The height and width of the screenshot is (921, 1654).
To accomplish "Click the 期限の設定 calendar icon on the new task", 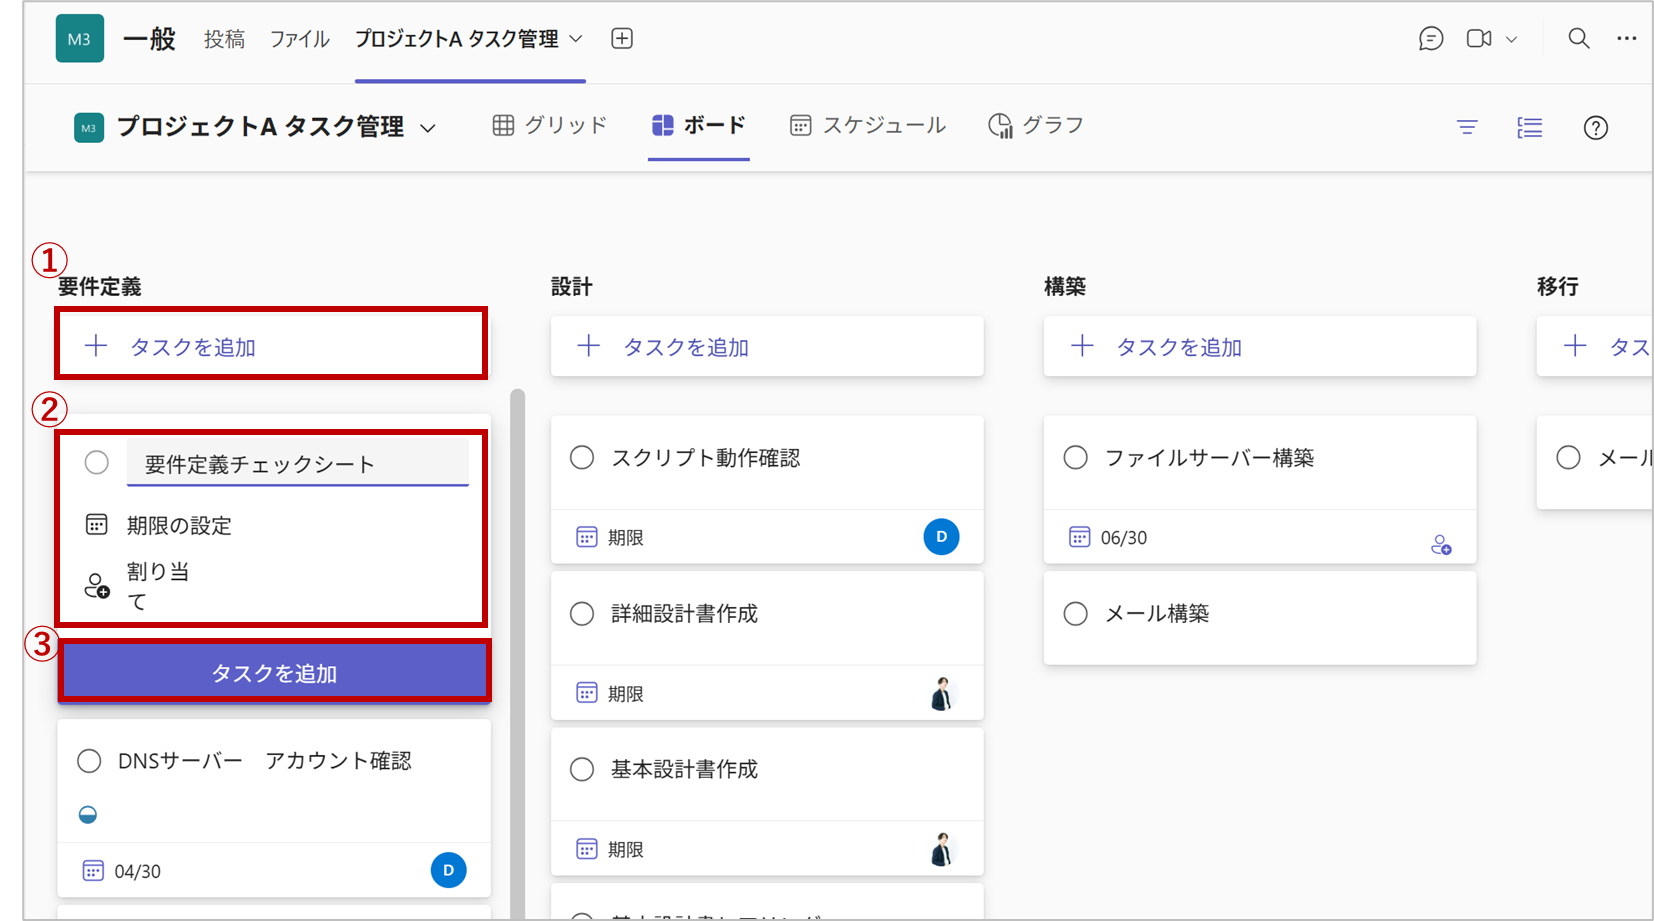I will tap(95, 524).
